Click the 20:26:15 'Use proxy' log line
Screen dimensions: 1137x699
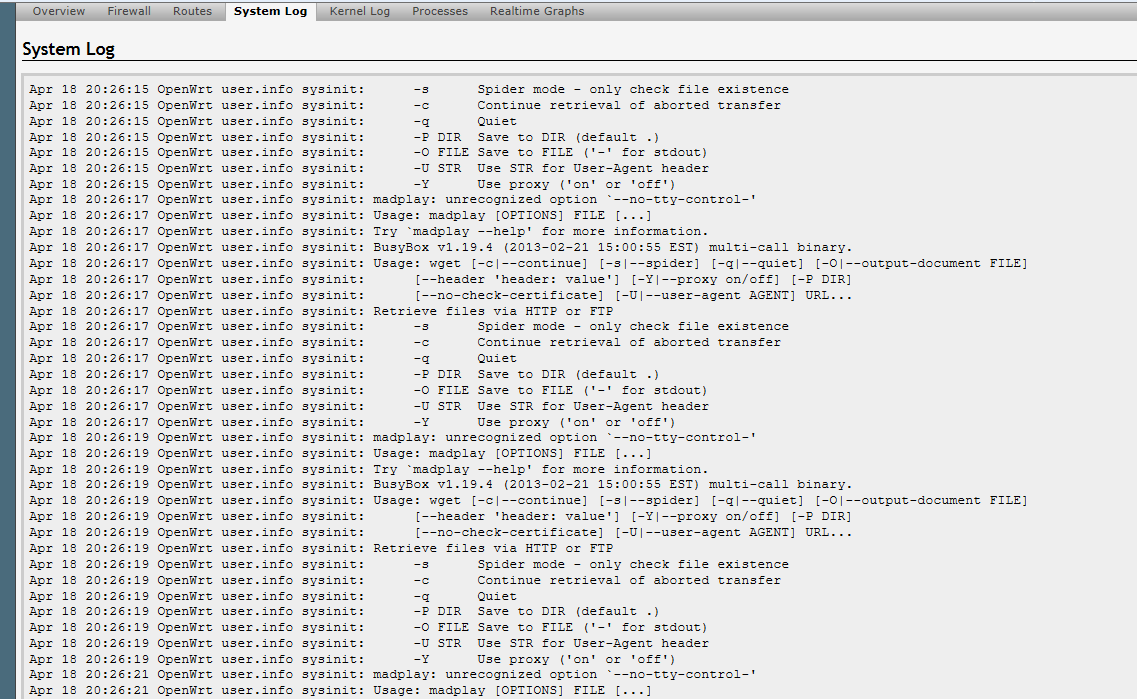(x=352, y=184)
